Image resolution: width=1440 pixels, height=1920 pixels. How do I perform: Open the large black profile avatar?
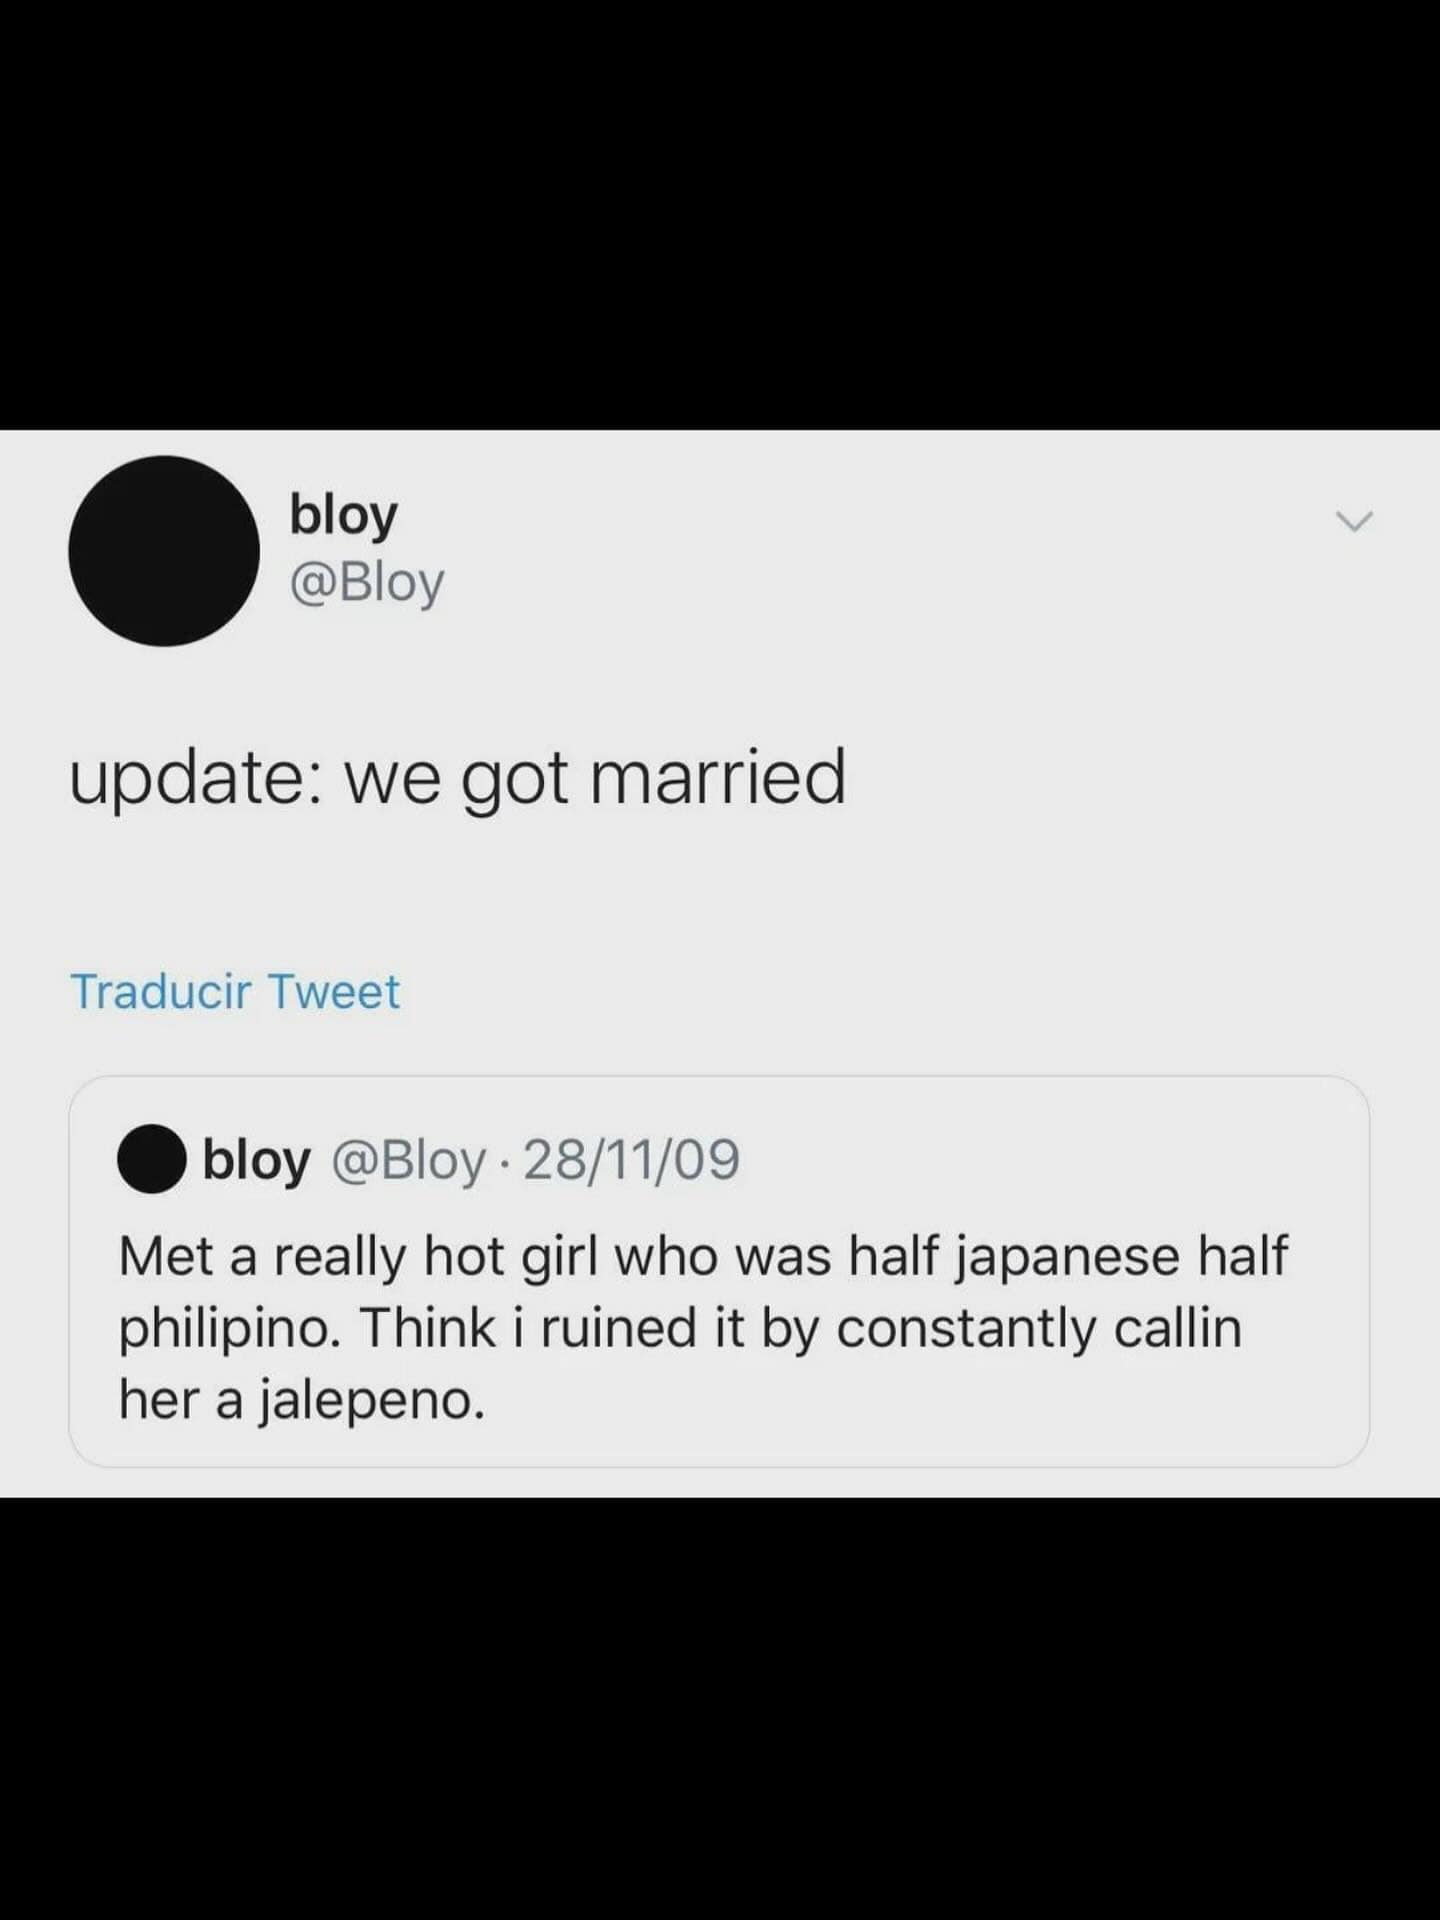pos(164,551)
